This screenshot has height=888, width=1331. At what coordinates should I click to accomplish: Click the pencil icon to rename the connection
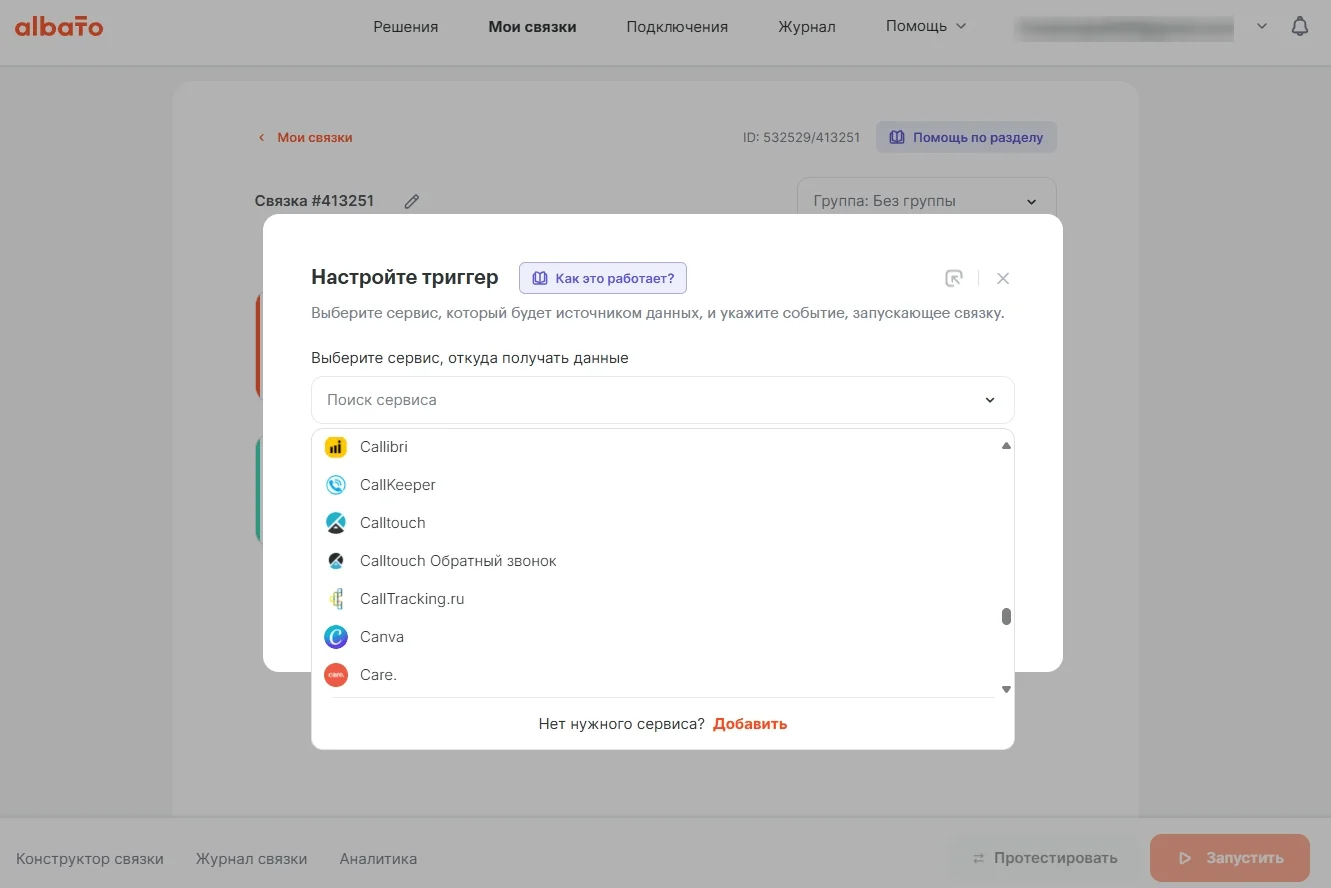point(412,201)
